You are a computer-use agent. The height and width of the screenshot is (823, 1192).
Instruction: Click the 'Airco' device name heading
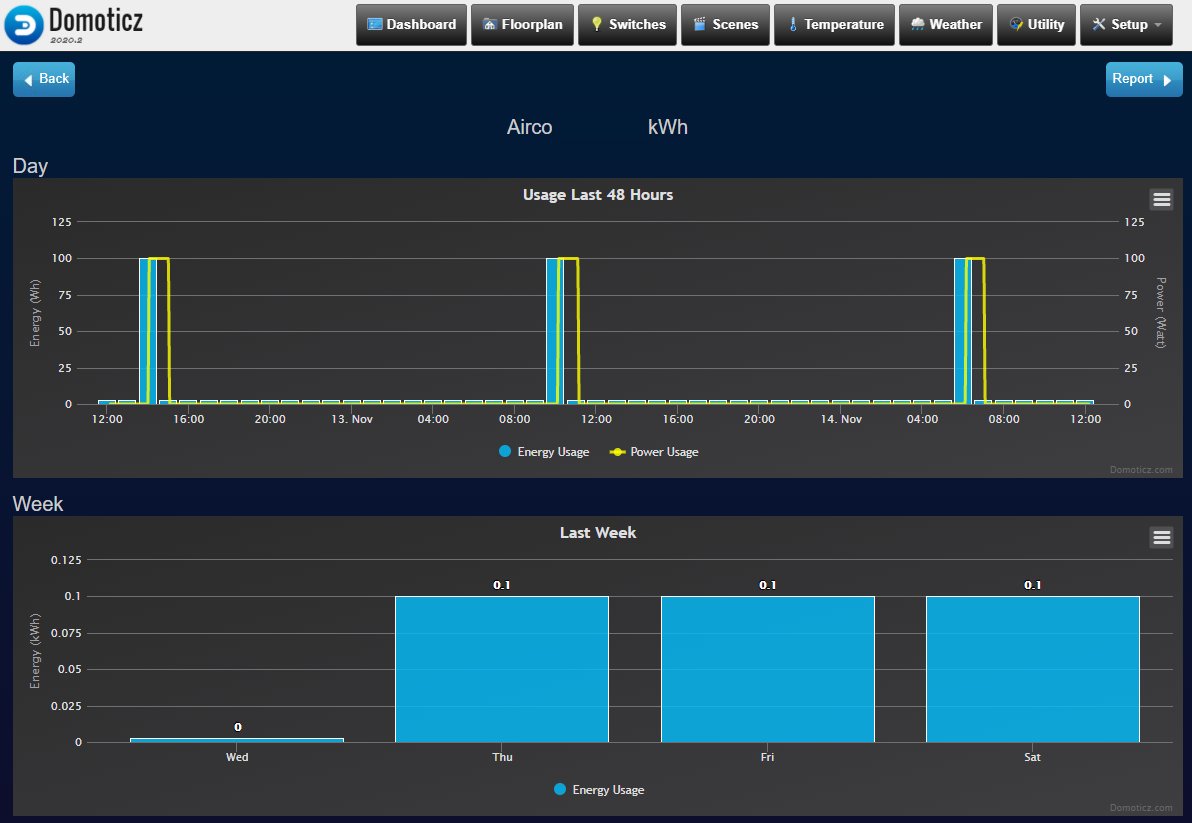coord(530,127)
